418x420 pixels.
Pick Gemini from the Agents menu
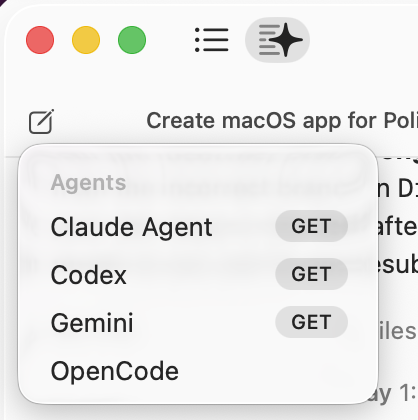coord(92,323)
